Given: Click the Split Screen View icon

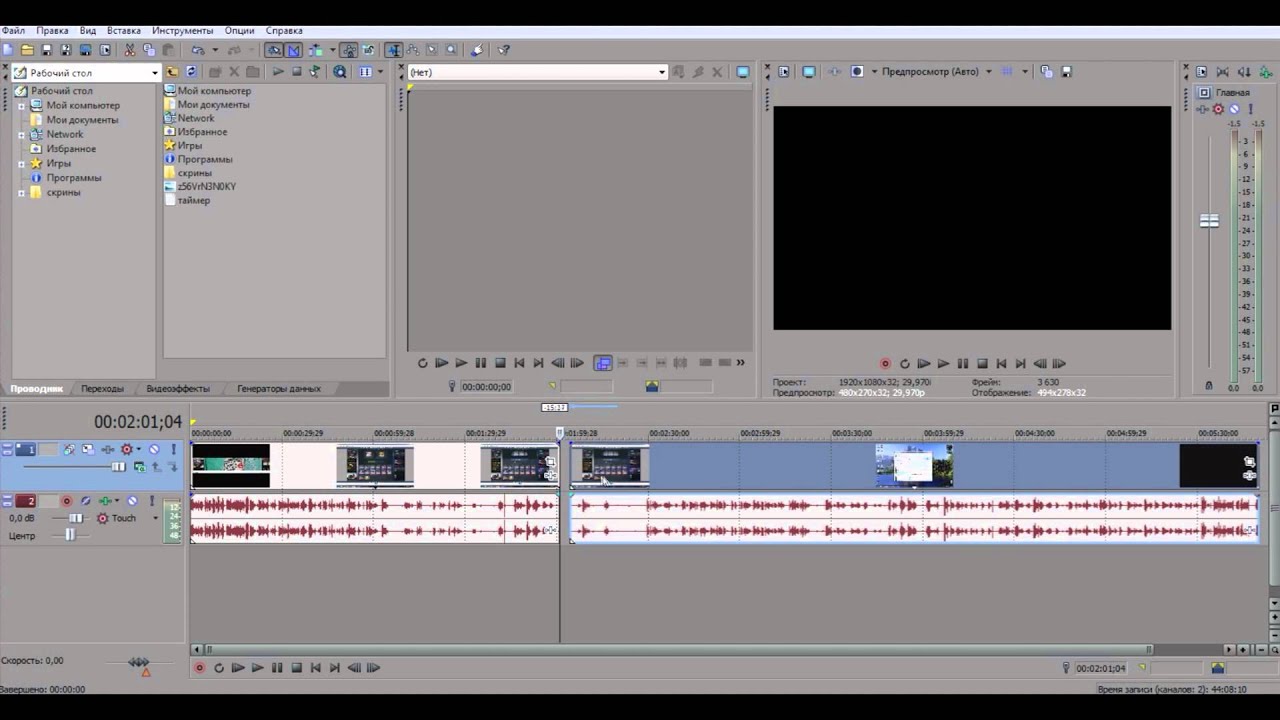Looking at the screenshot, I should 857,72.
